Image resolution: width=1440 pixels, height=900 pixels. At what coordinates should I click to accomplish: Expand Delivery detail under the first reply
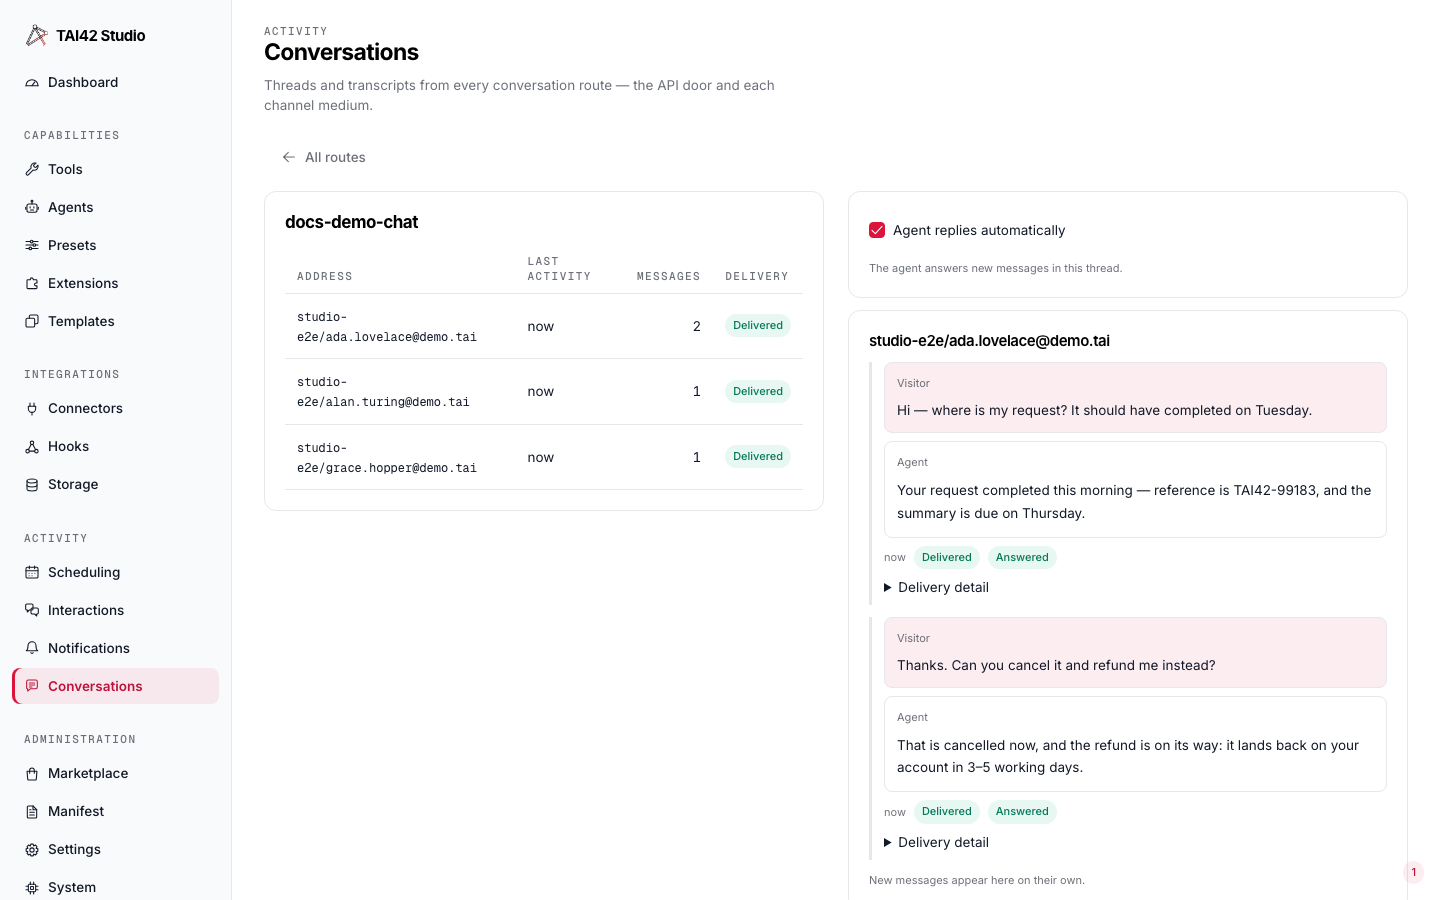pos(936,588)
